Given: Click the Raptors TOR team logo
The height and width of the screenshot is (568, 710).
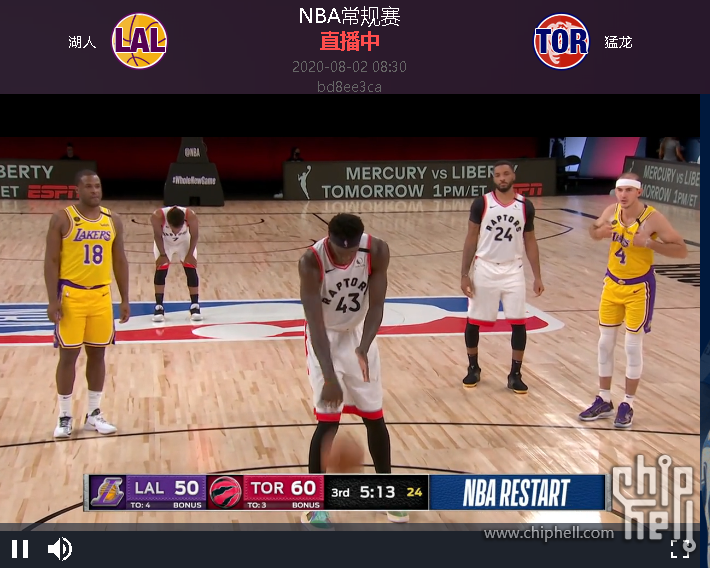Looking at the screenshot, I should 561,41.
